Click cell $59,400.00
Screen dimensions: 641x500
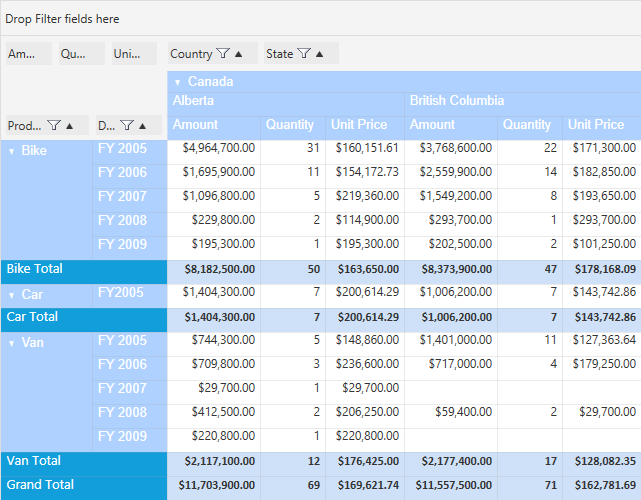(451, 416)
